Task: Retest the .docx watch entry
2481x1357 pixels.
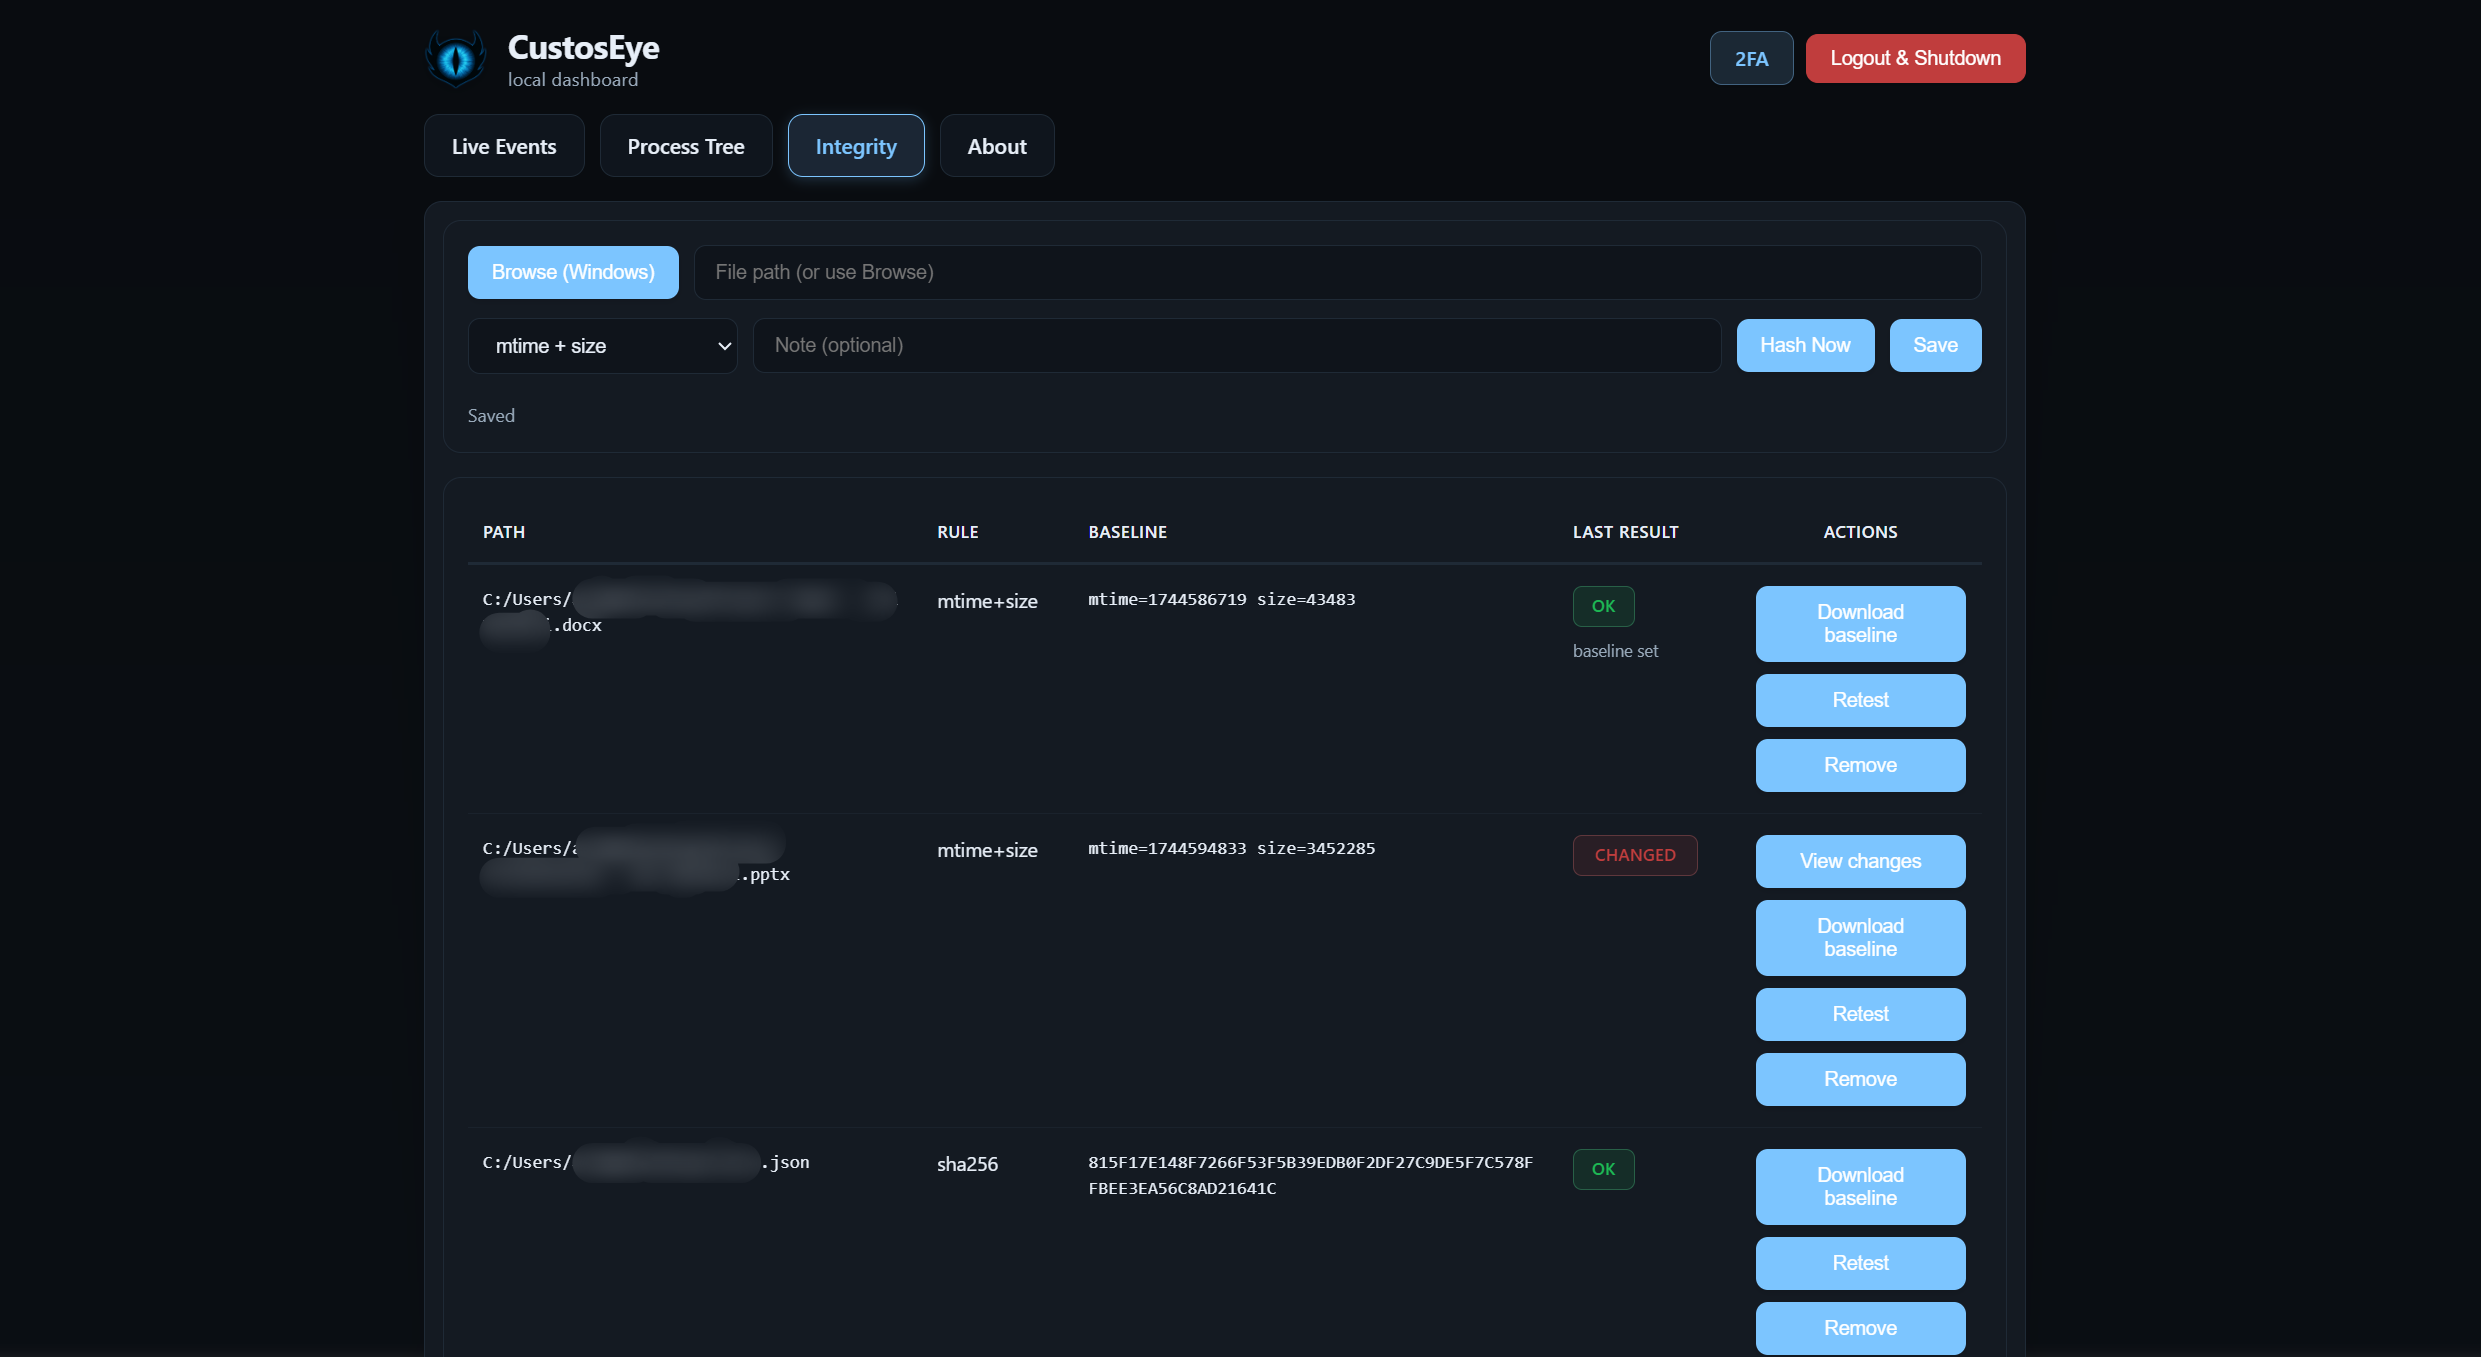Action: coord(1859,700)
